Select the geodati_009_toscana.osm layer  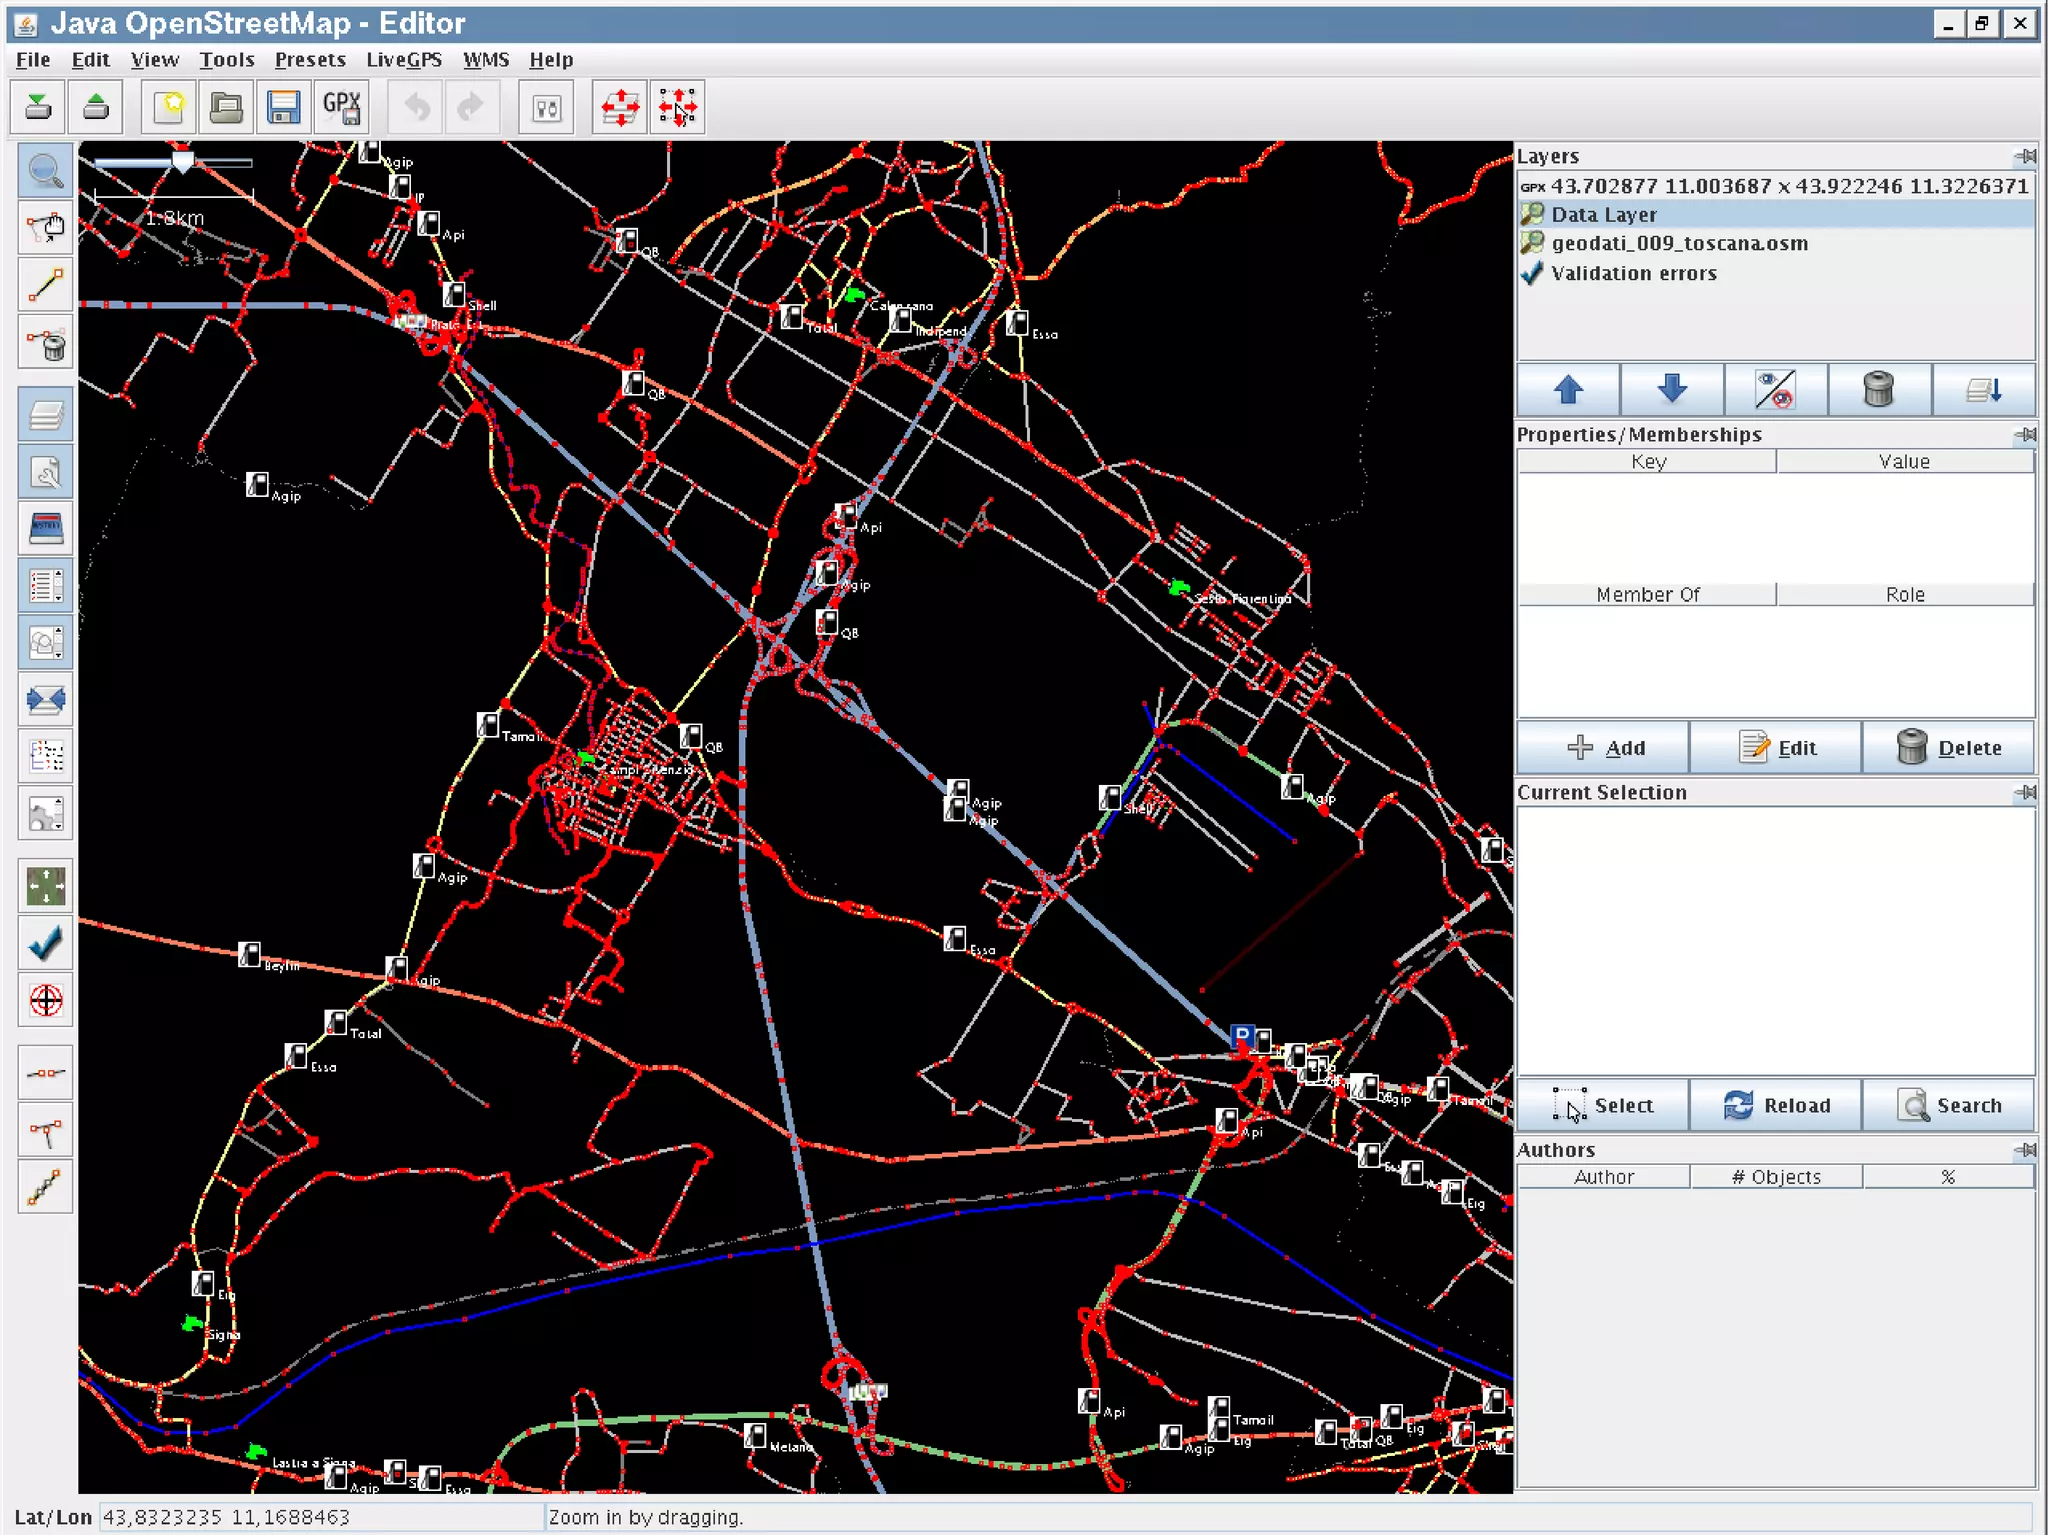point(1776,243)
